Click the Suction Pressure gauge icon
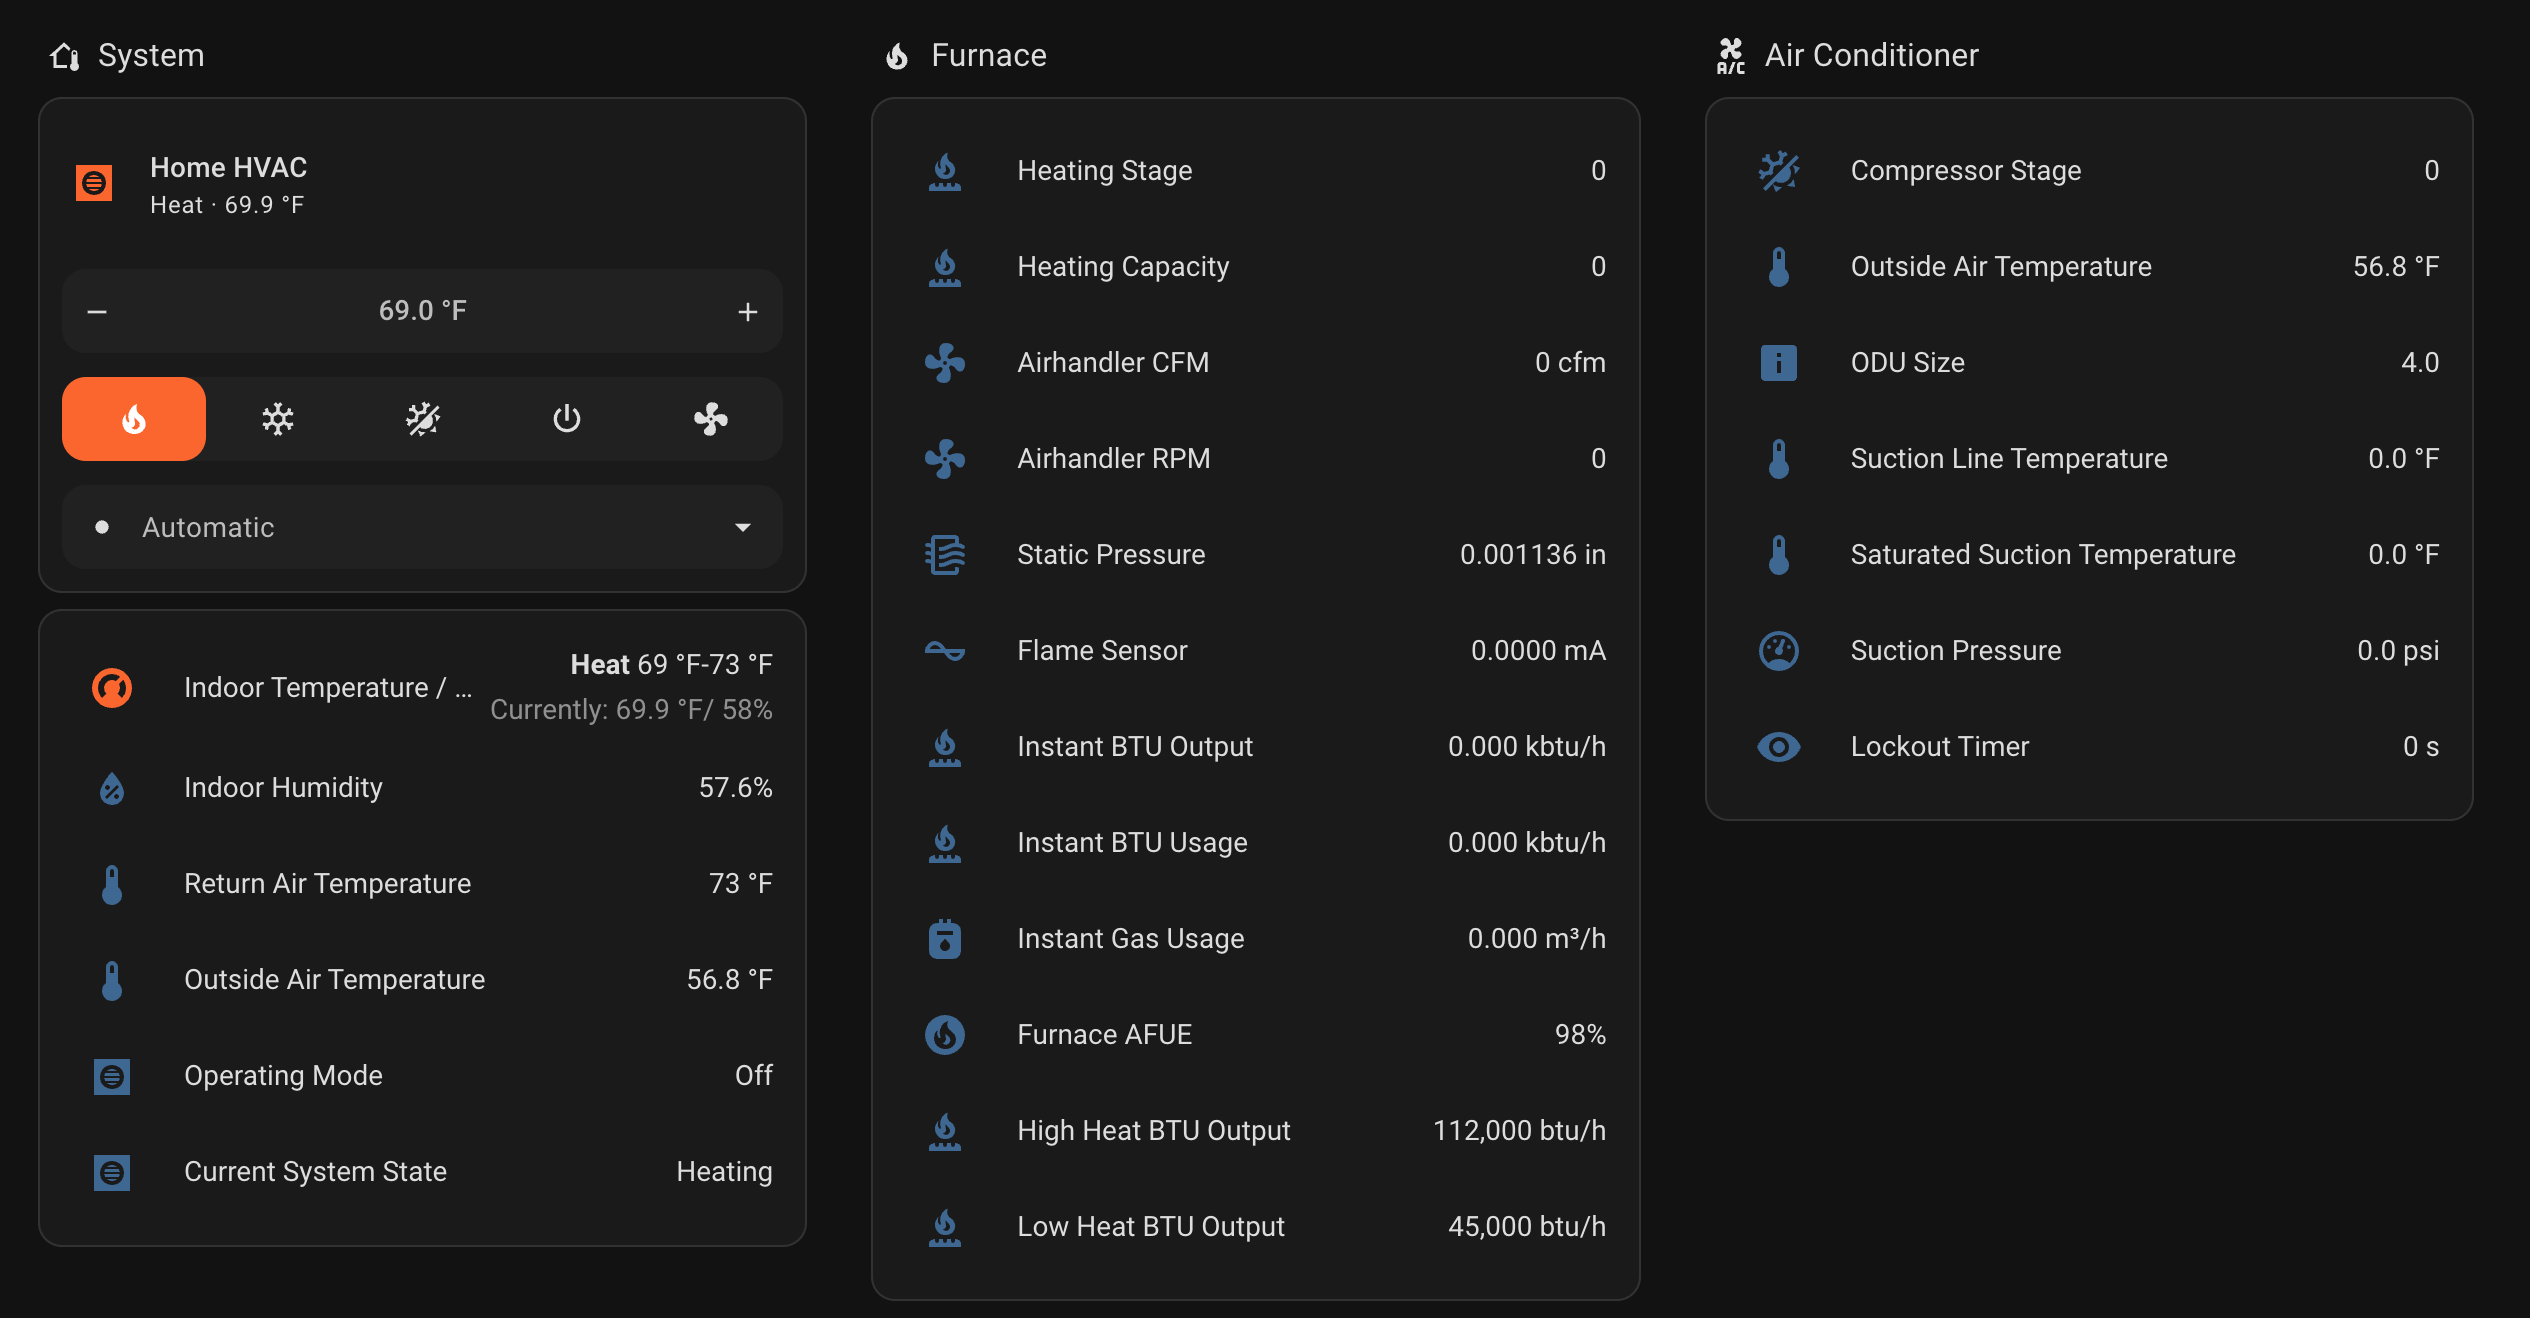 (1779, 651)
